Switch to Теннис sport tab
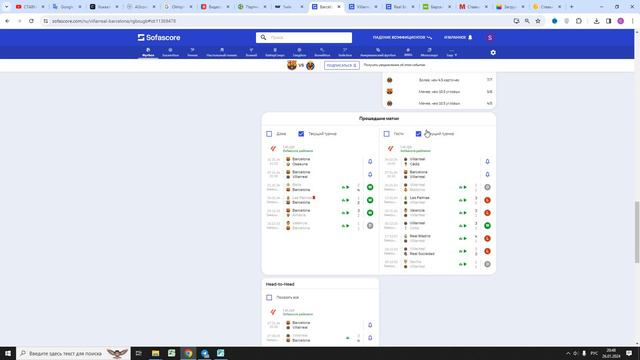Image resolution: width=640 pixels, height=360 pixels. (x=192, y=53)
